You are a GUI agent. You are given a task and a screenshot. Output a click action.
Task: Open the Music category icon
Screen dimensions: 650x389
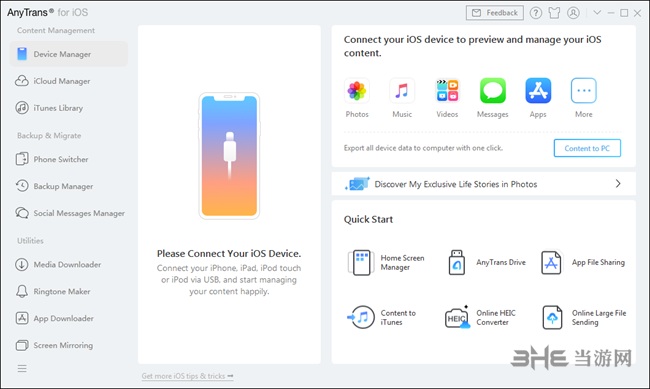pos(402,90)
